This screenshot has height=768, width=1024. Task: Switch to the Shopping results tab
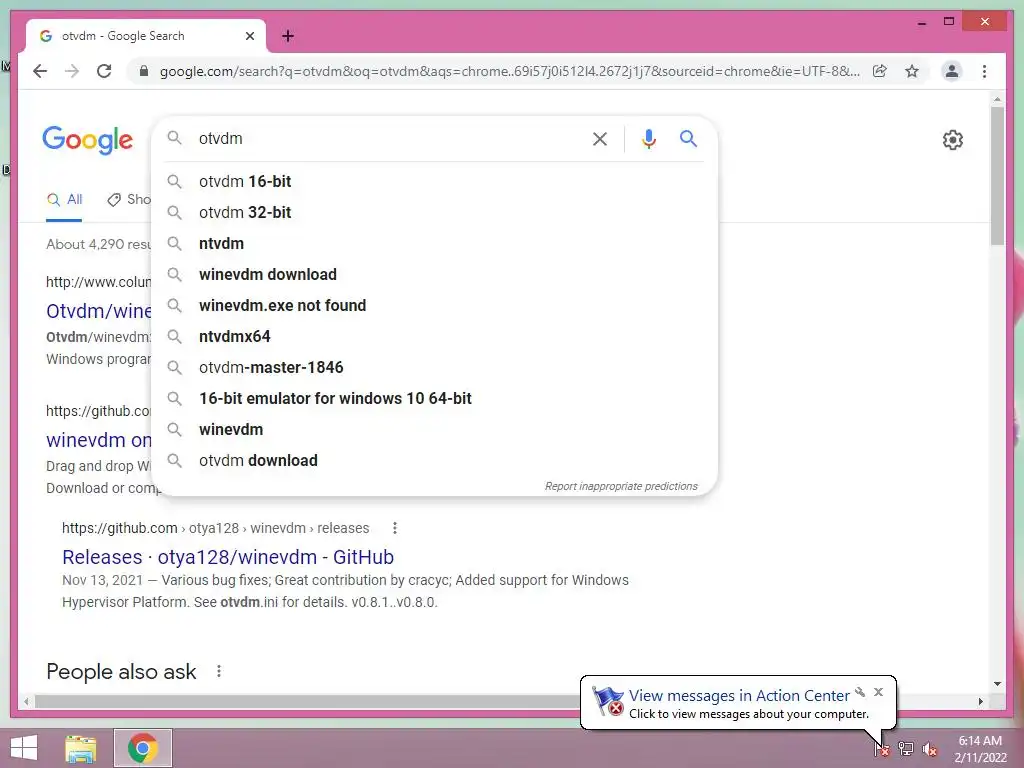(129, 200)
